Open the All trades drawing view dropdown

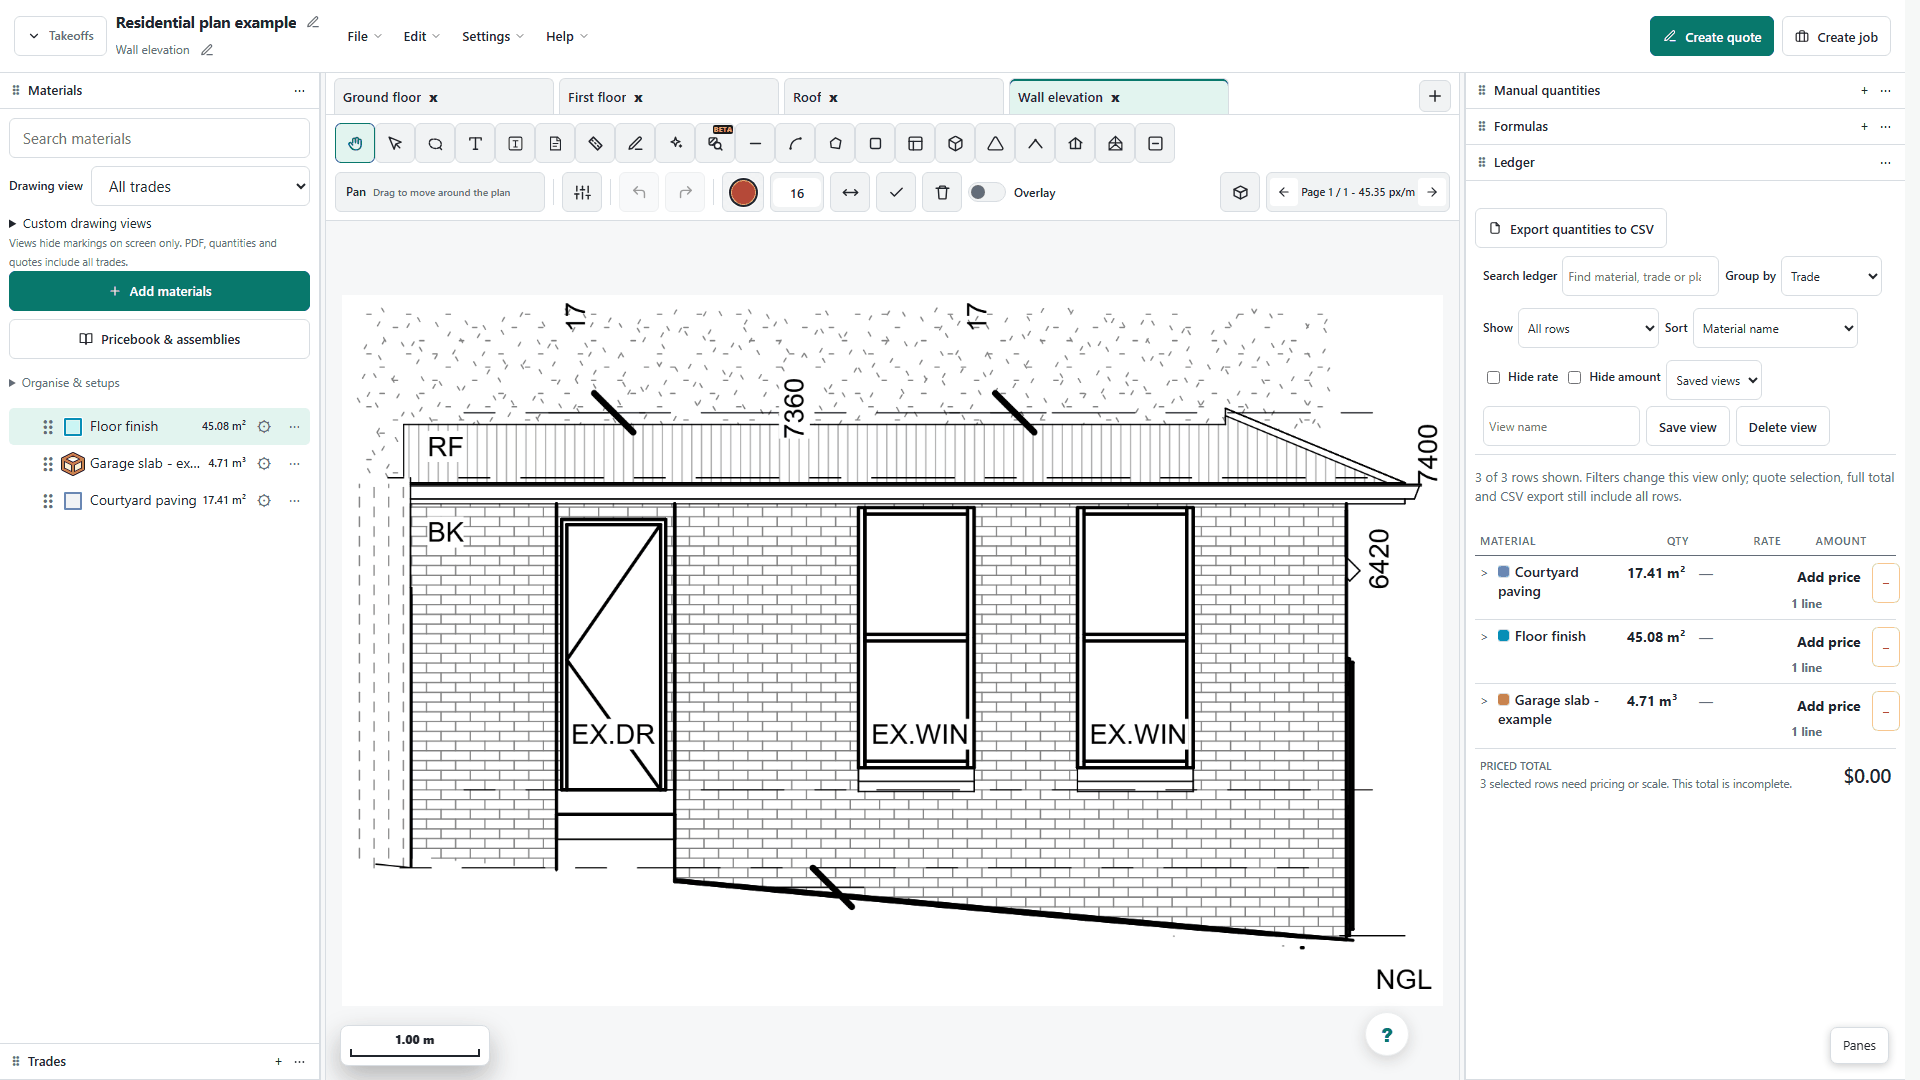[200, 187]
